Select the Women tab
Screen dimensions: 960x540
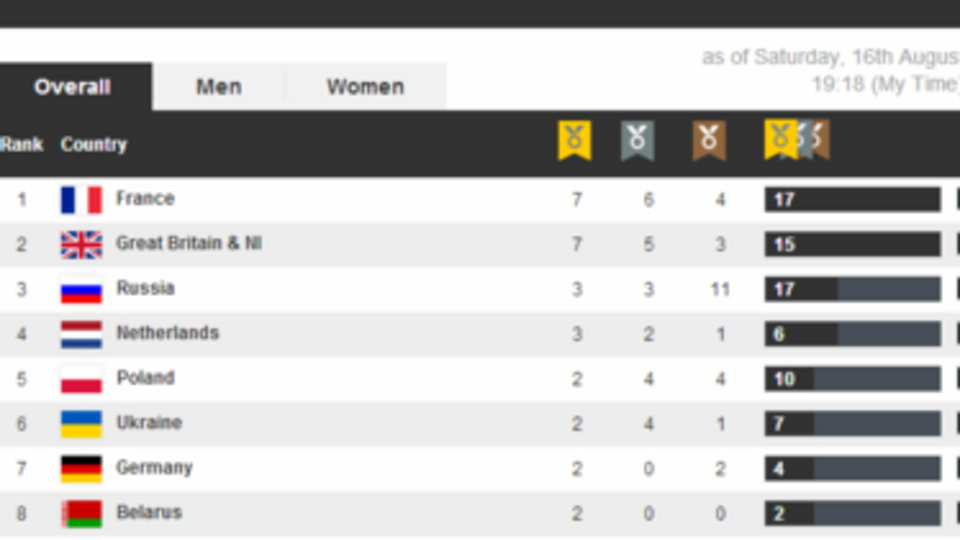click(x=365, y=87)
